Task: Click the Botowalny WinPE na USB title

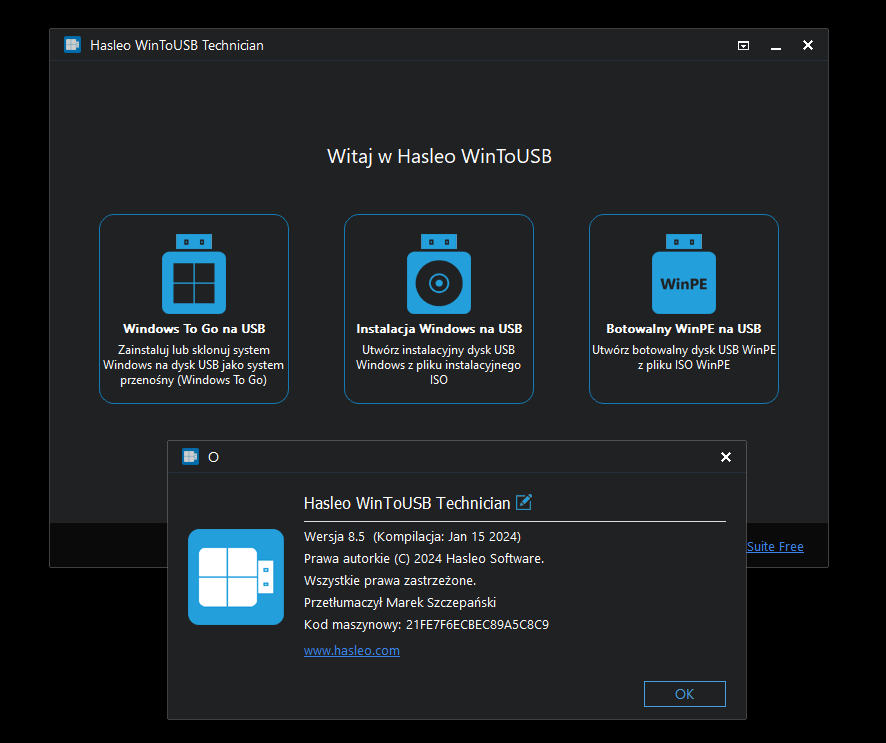Action: click(x=684, y=329)
